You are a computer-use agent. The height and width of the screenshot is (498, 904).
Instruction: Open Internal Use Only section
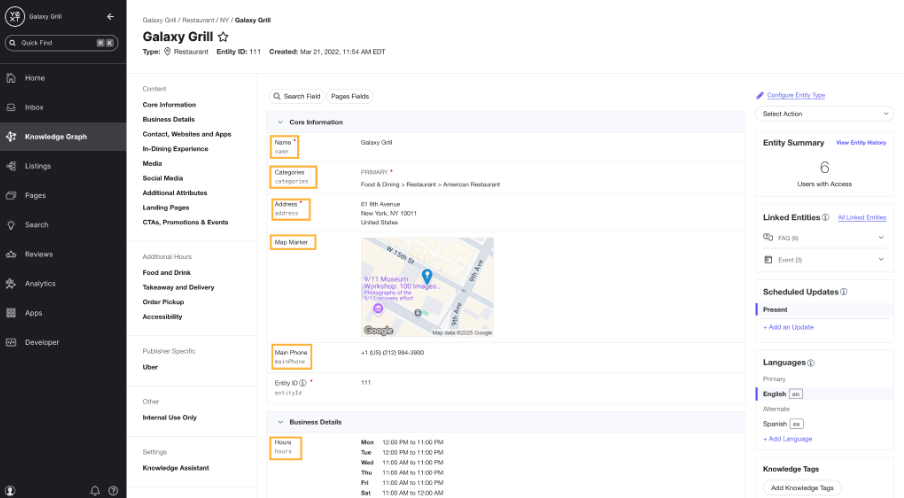coord(170,417)
